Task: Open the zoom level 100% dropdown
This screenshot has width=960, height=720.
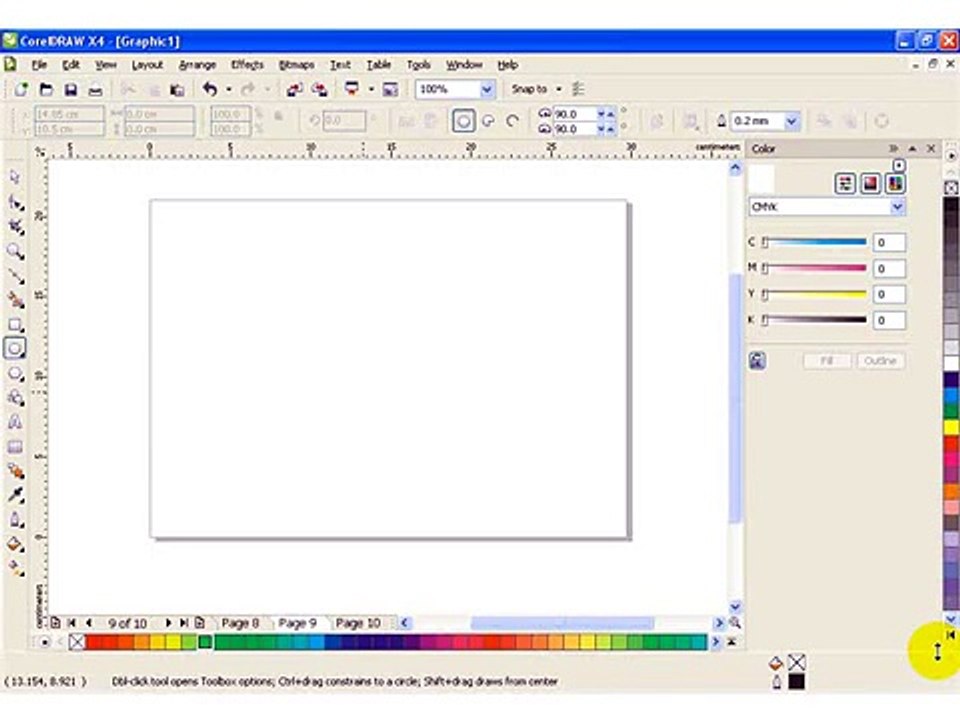Action: tap(487, 89)
